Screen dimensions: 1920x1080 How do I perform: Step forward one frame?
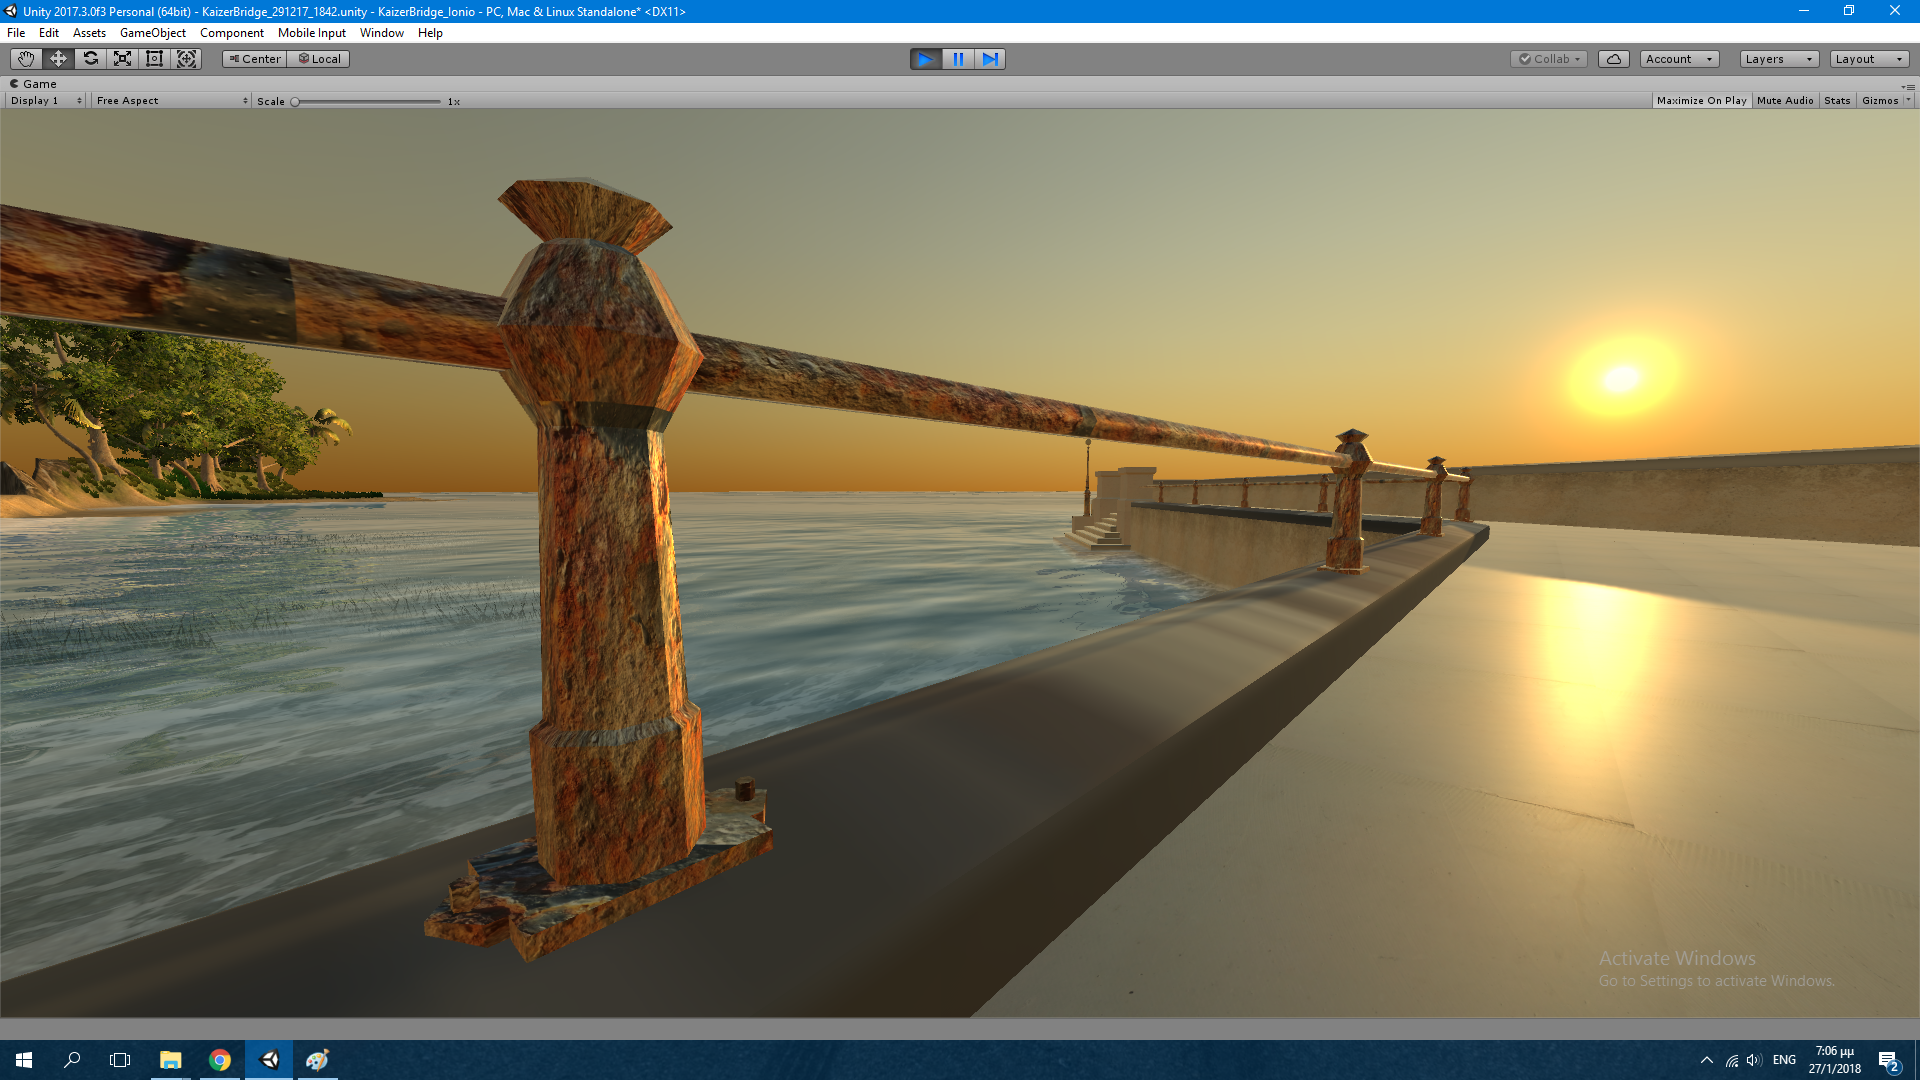point(990,59)
